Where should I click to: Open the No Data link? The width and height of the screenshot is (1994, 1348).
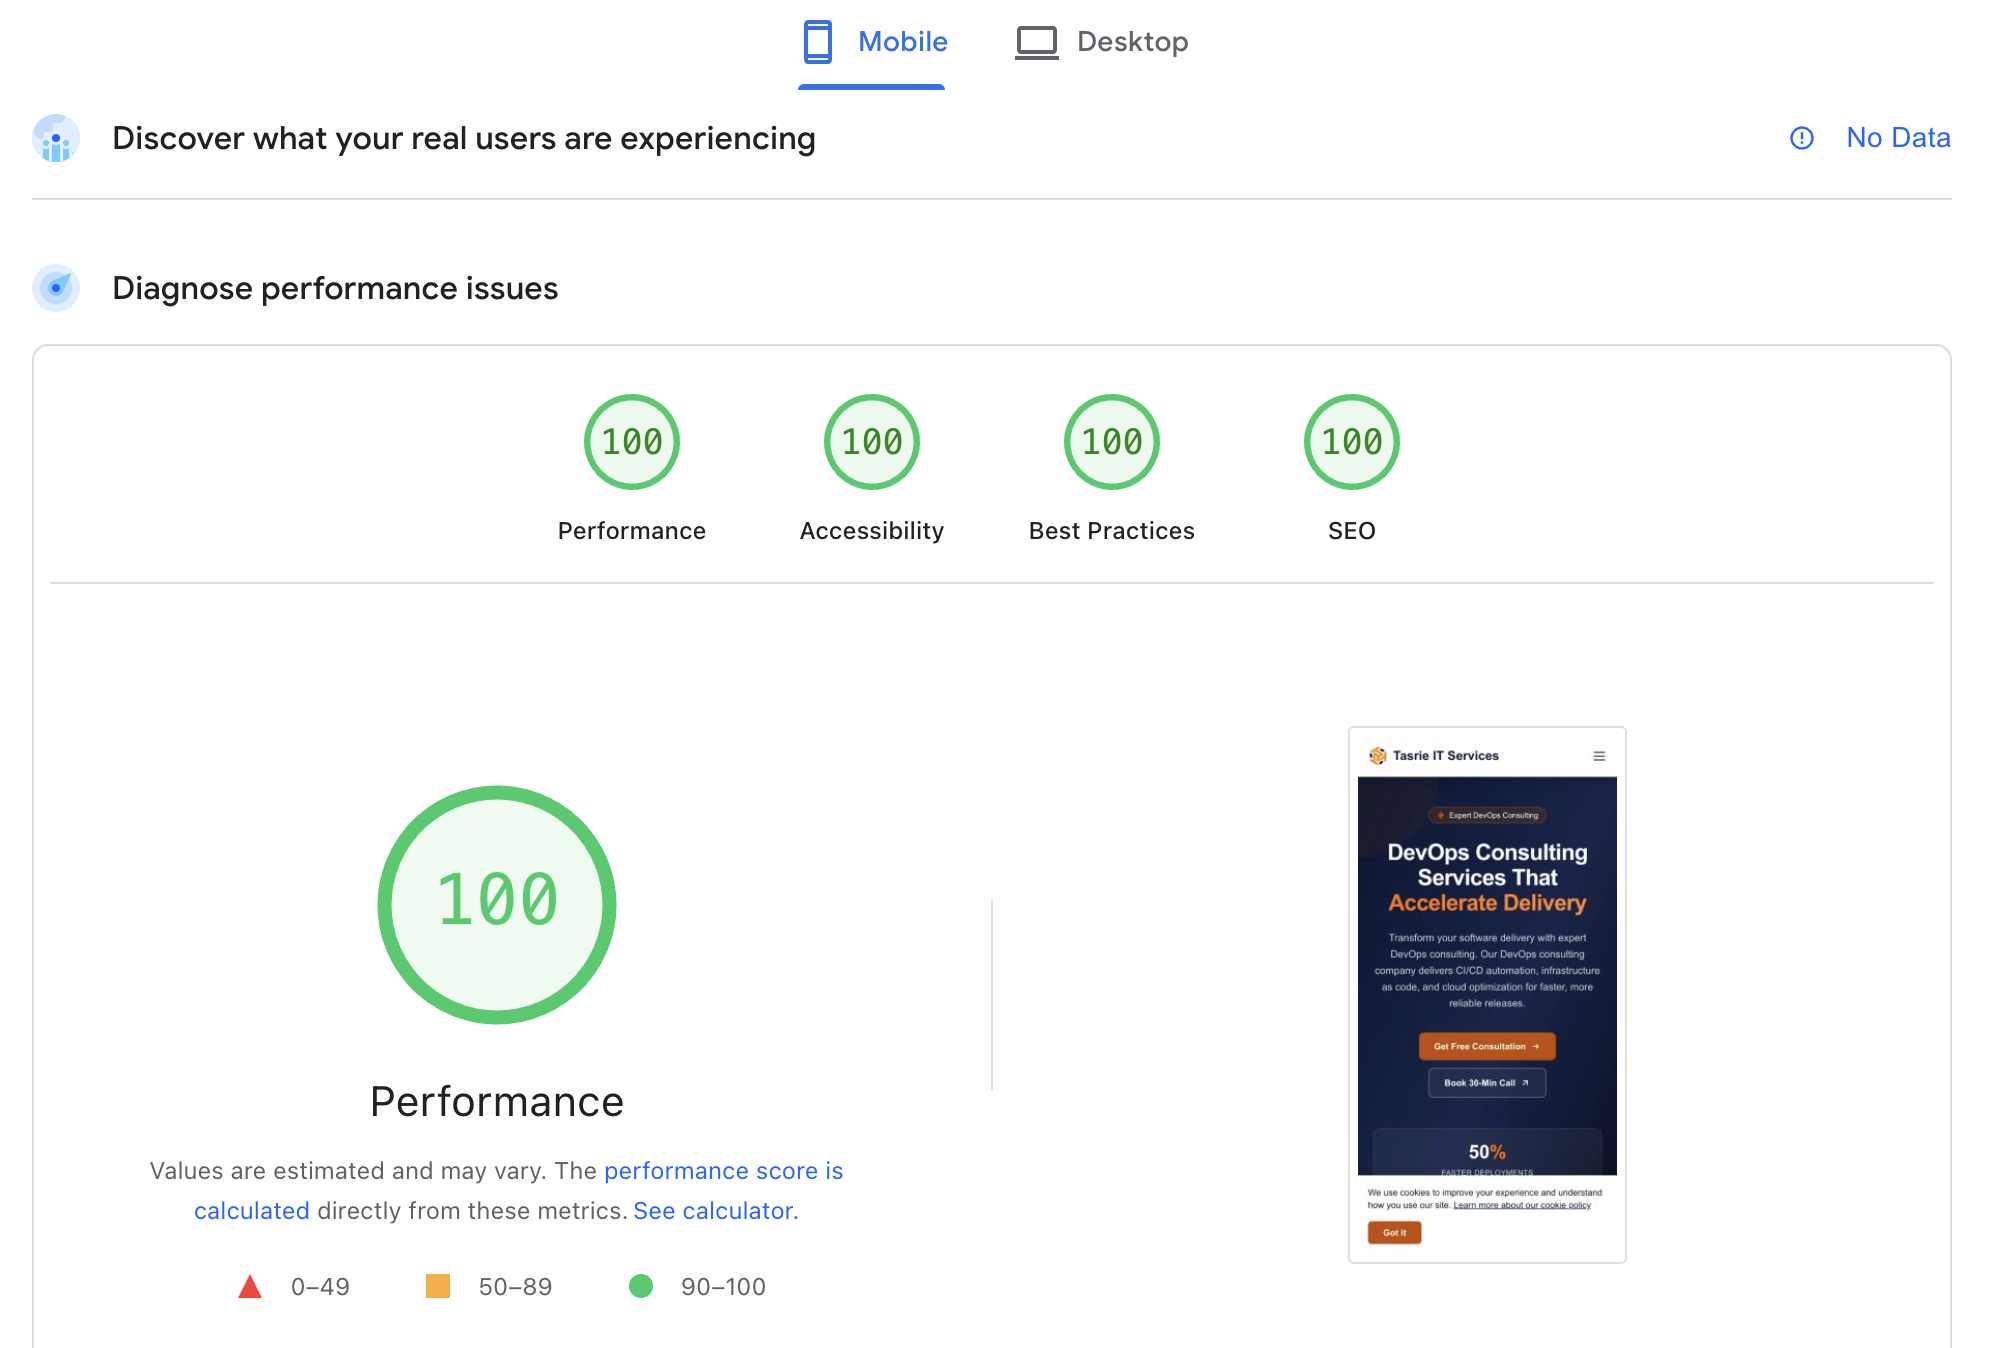[x=1897, y=137]
